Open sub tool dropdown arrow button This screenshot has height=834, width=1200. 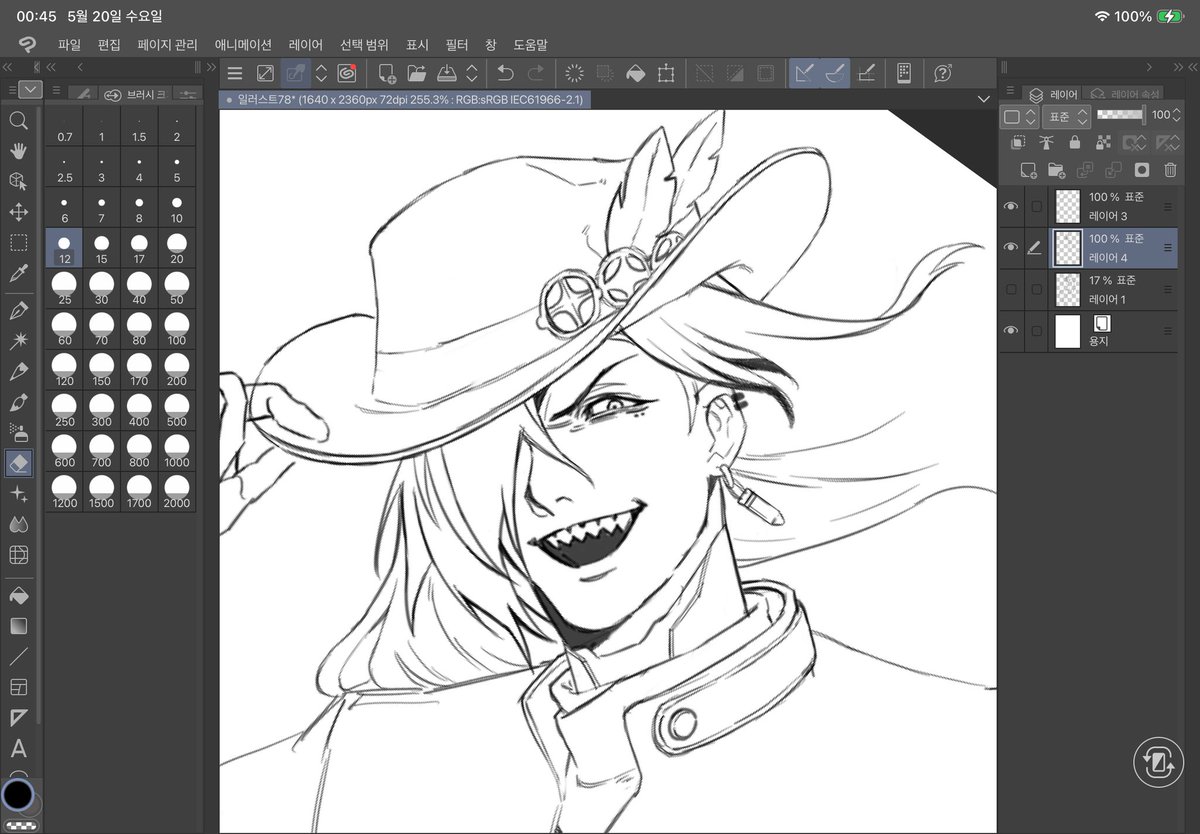(x=30, y=89)
